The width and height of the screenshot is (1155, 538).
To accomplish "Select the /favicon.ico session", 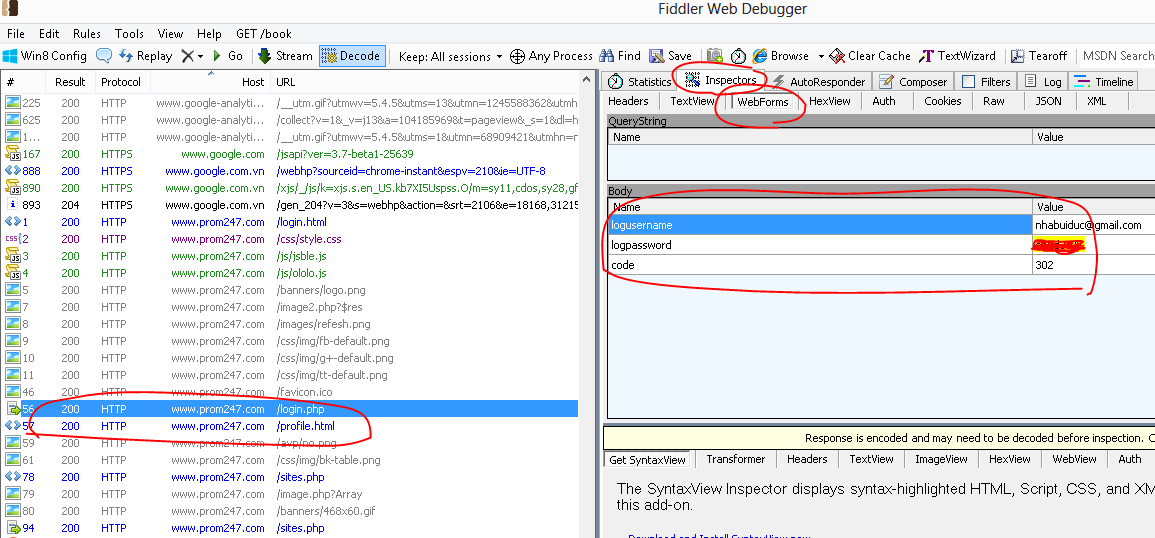I will [291, 392].
